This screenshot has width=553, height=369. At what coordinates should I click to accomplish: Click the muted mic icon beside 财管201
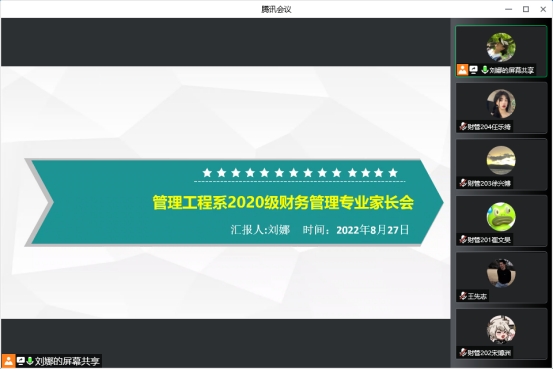coord(463,239)
